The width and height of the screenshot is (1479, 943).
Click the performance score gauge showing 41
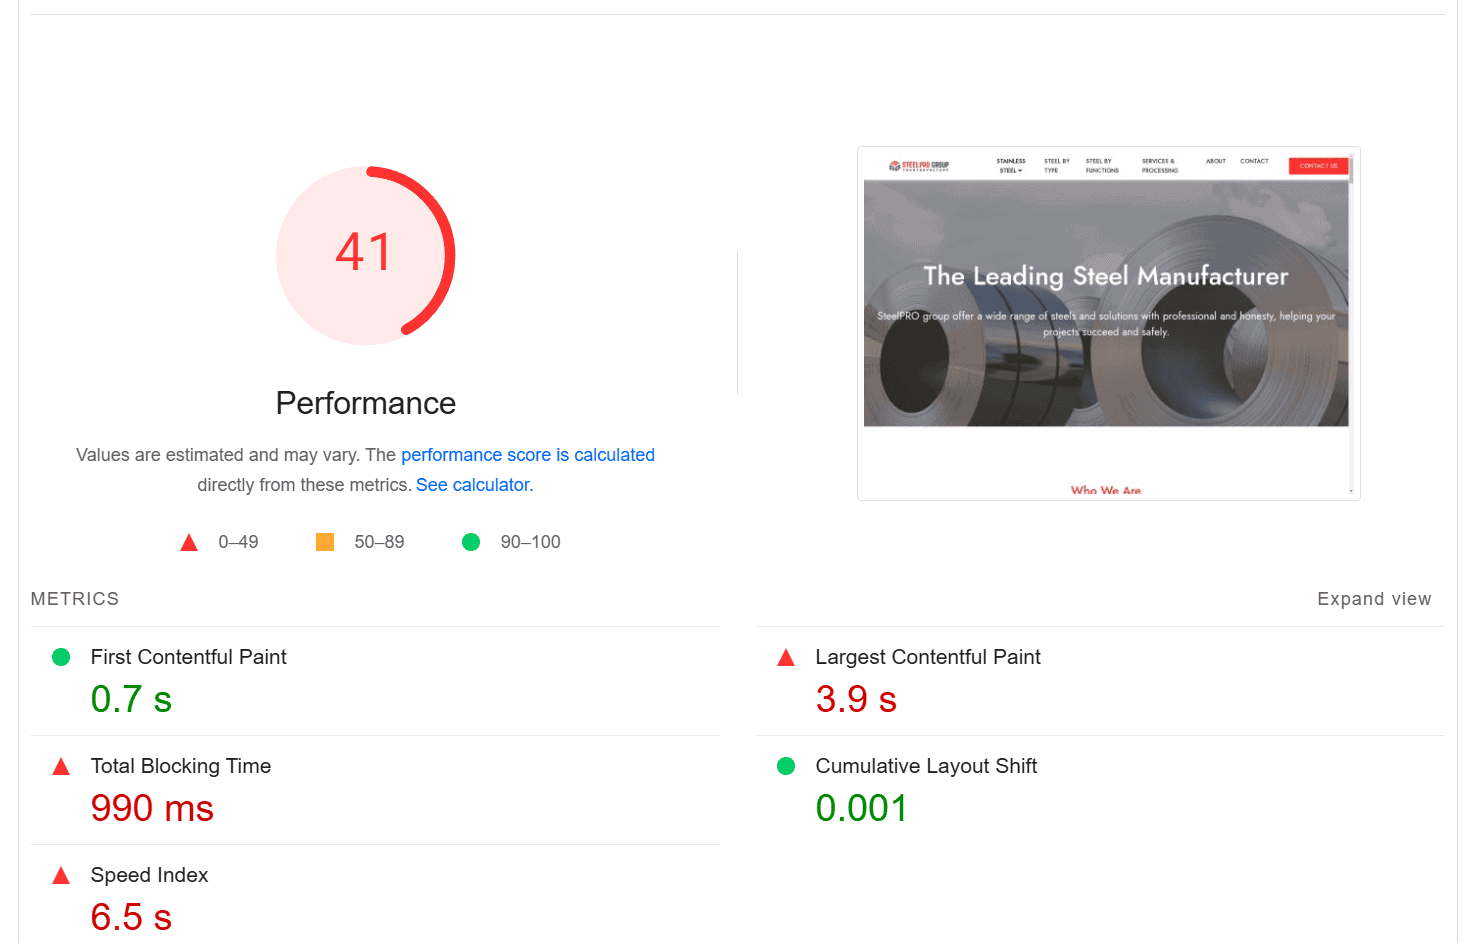click(x=366, y=255)
